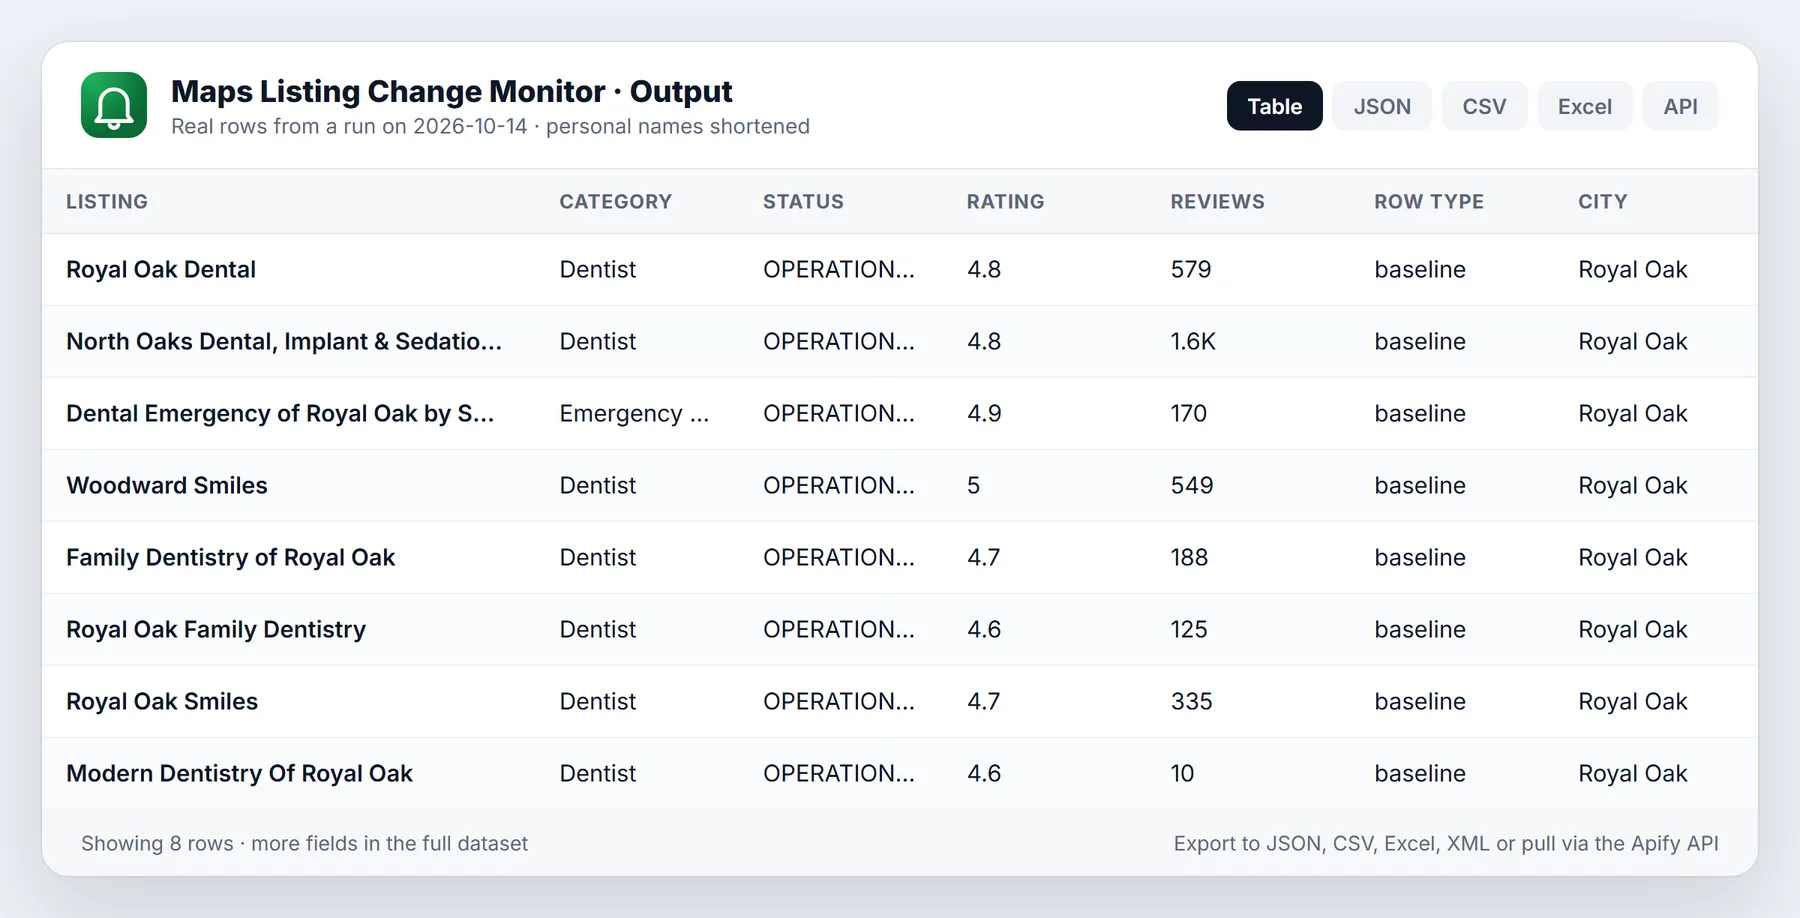This screenshot has height=918, width=1800.
Task: Click Royal Oak Smiles baseline row type
Action: [1420, 702]
